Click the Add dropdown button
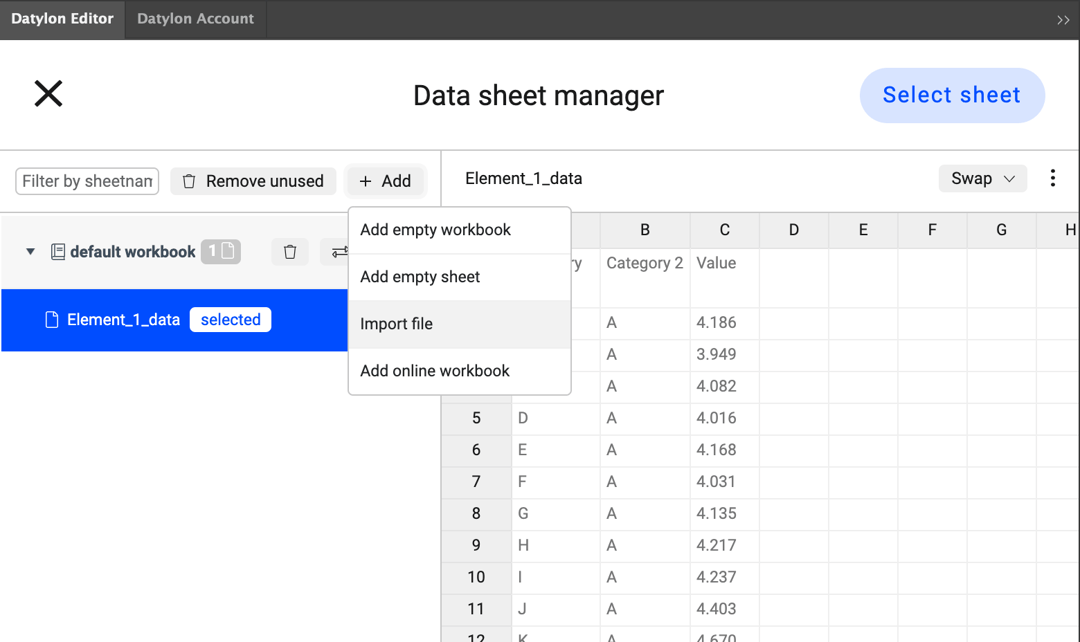1080x642 pixels. [385, 181]
